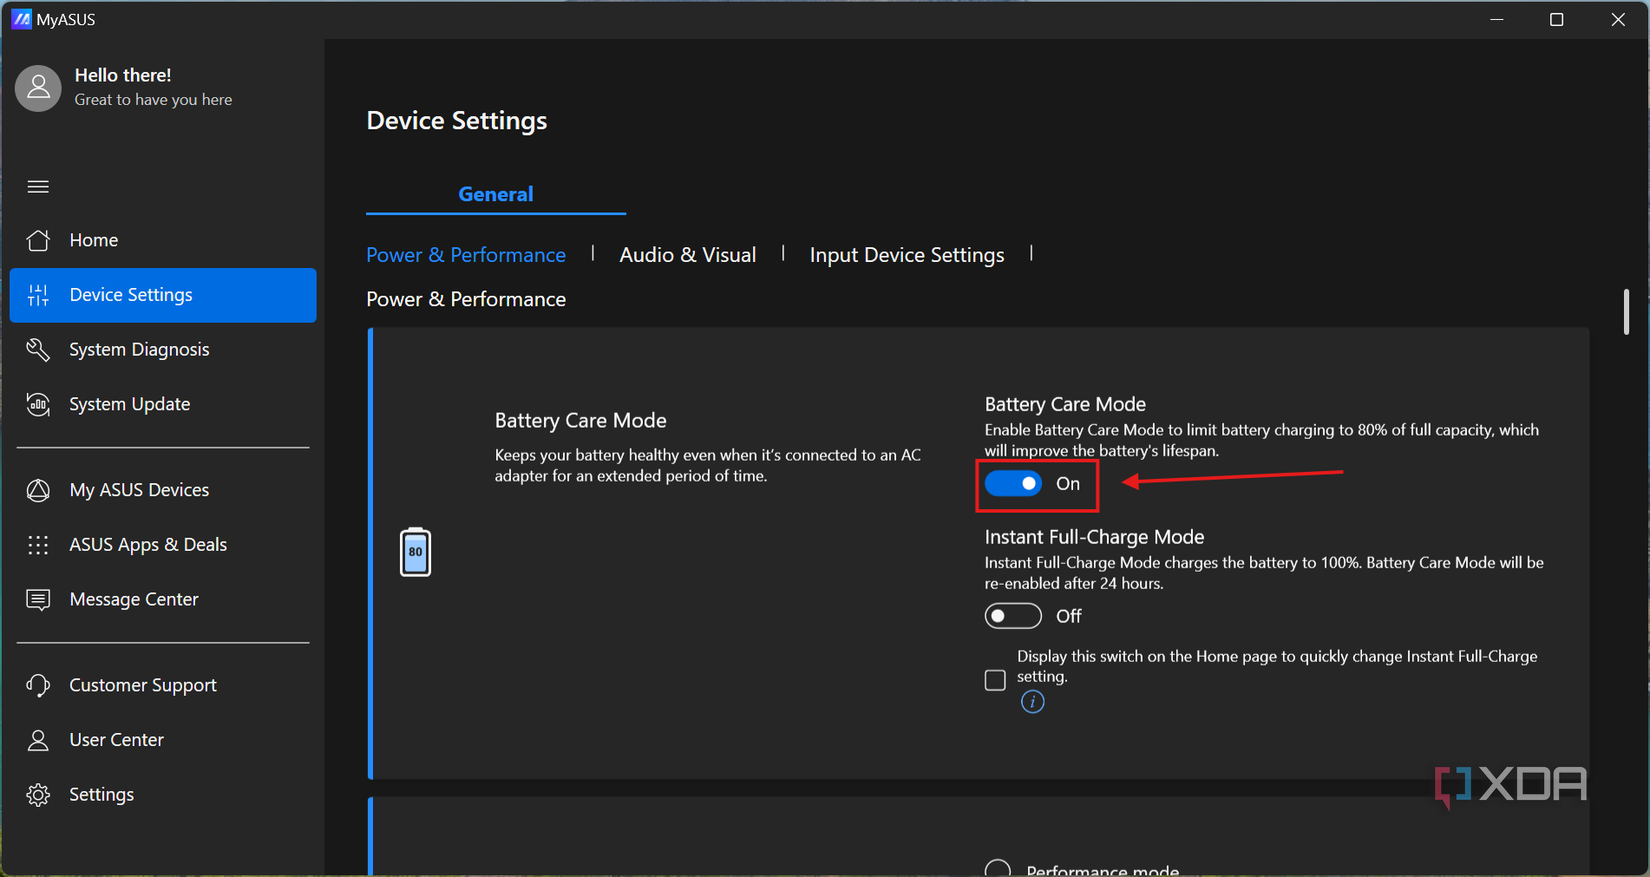The image size is (1650, 877).
Task: Open System Diagnosis wrench icon
Action: (x=38, y=349)
